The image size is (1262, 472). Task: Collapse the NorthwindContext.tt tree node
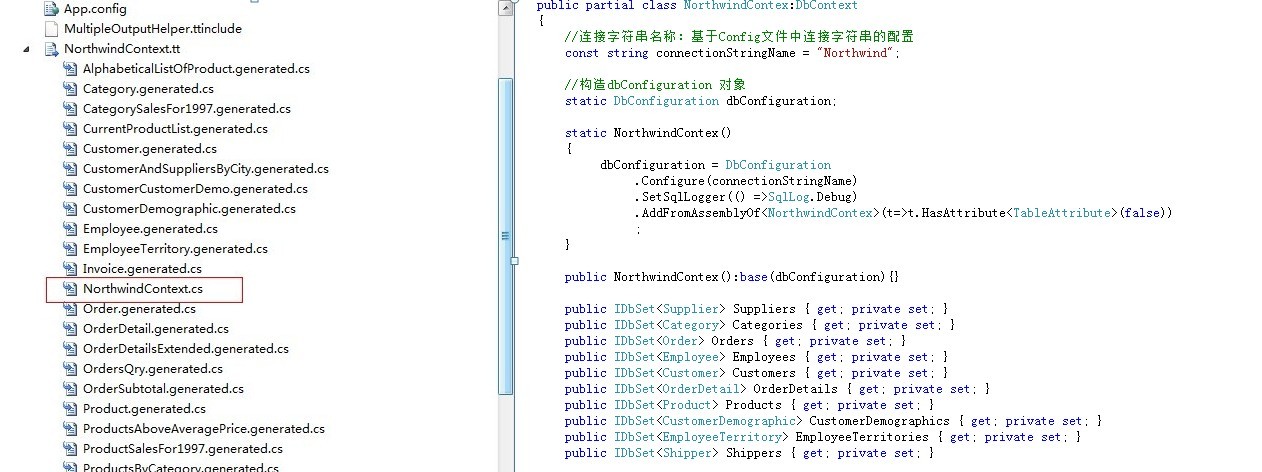[x=26, y=49]
